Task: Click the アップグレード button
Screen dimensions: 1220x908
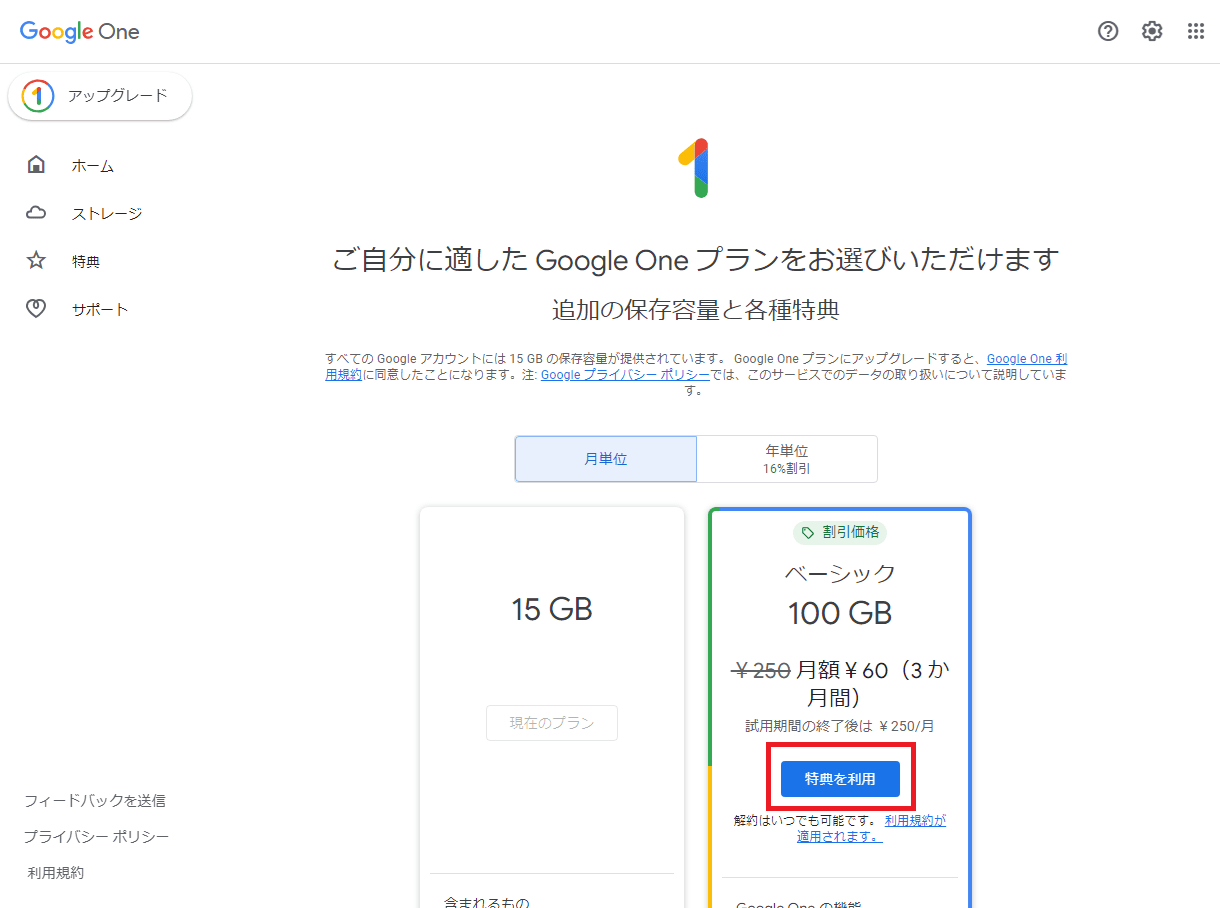Action: (x=100, y=96)
